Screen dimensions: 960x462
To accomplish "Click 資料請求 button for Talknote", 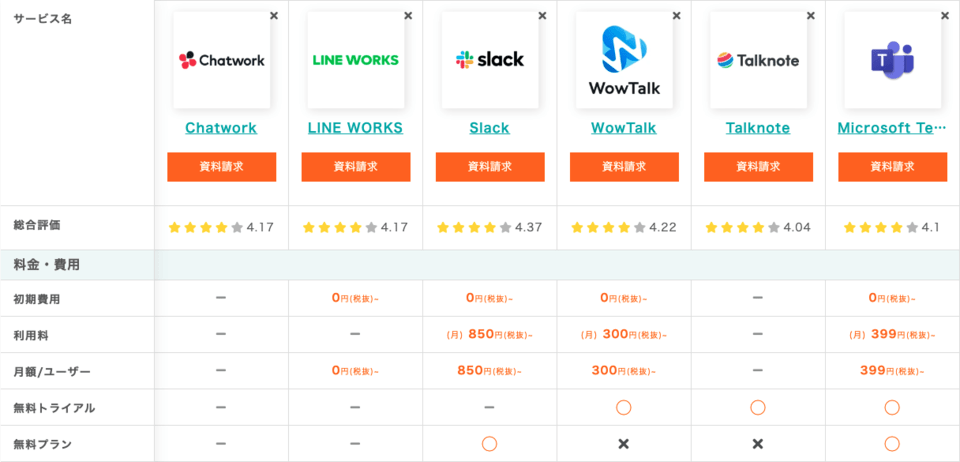I will pos(758,167).
